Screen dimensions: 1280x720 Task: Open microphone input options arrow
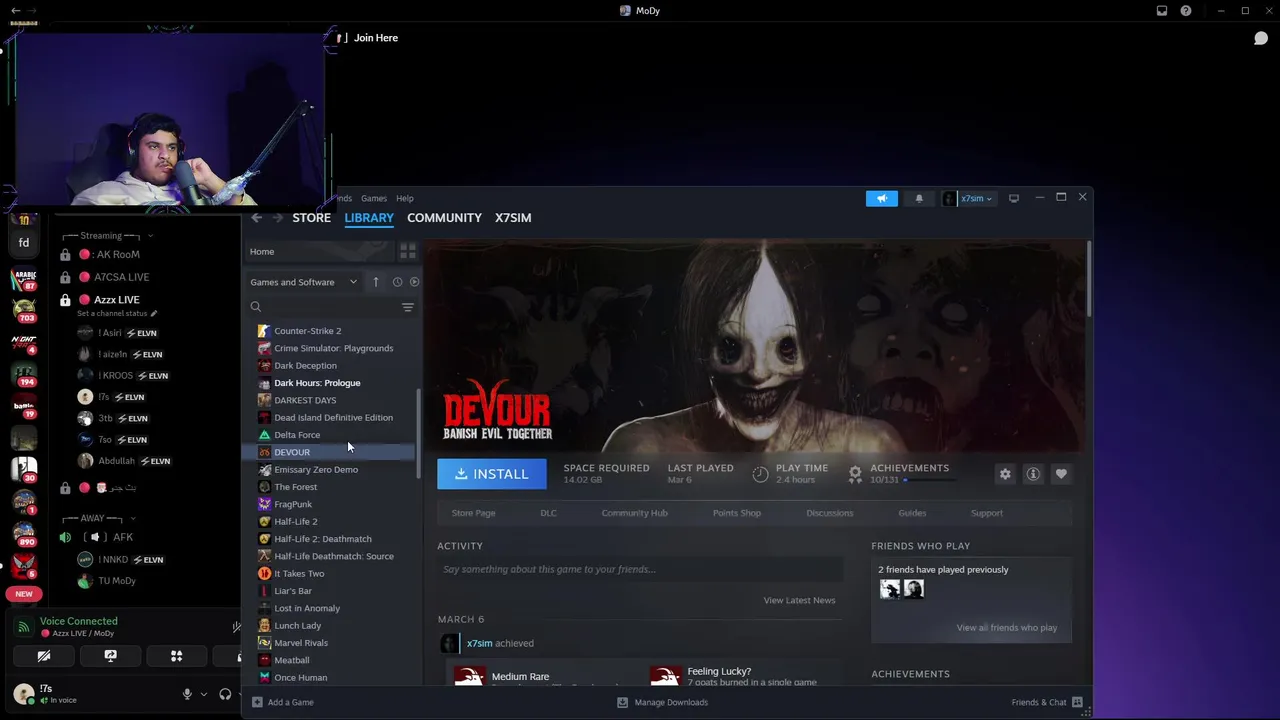(x=204, y=694)
